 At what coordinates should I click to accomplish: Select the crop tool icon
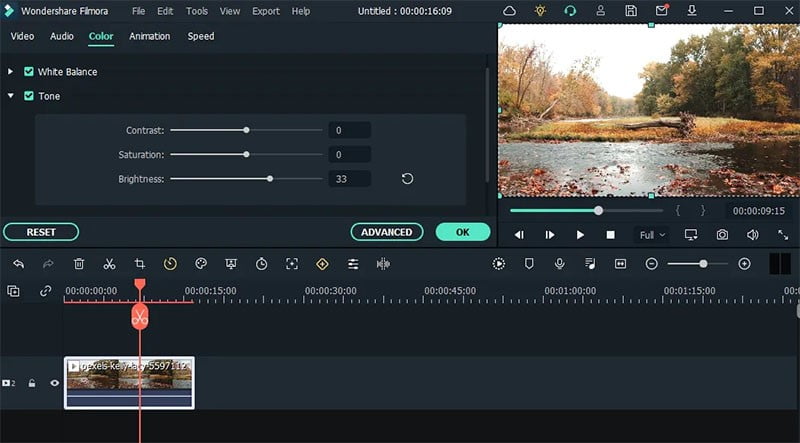pyautogui.click(x=140, y=264)
